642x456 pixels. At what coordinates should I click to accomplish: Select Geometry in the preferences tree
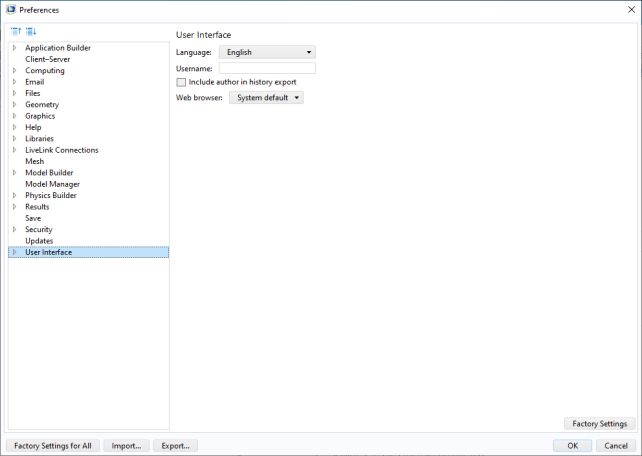point(42,104)
